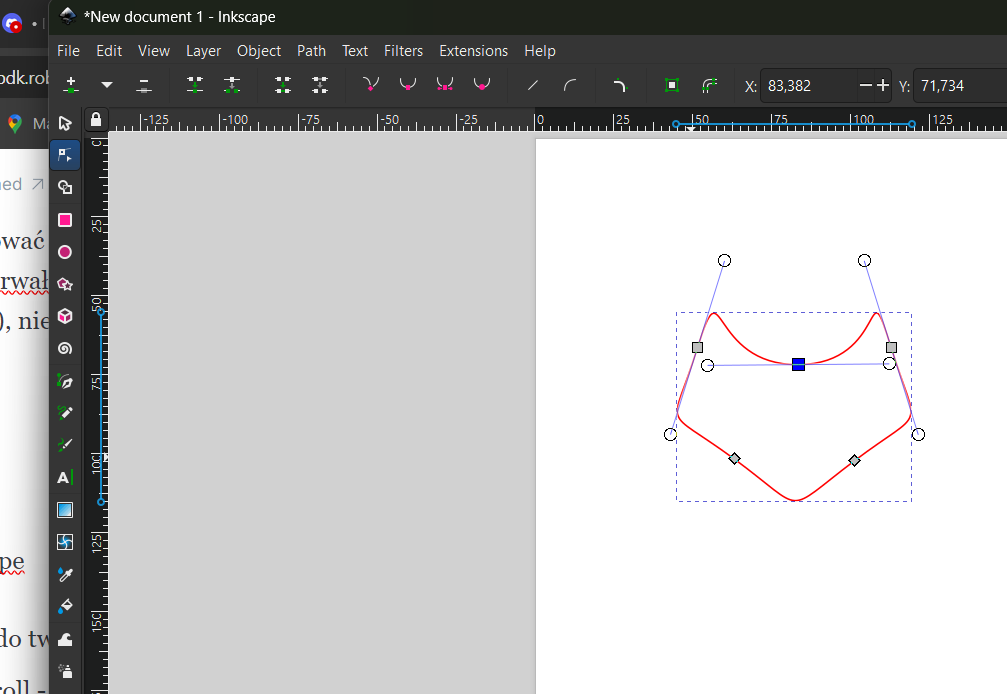Select the blue selected node on path
Viewport: 1007px width, 694px height.
[x=798, y=365]
